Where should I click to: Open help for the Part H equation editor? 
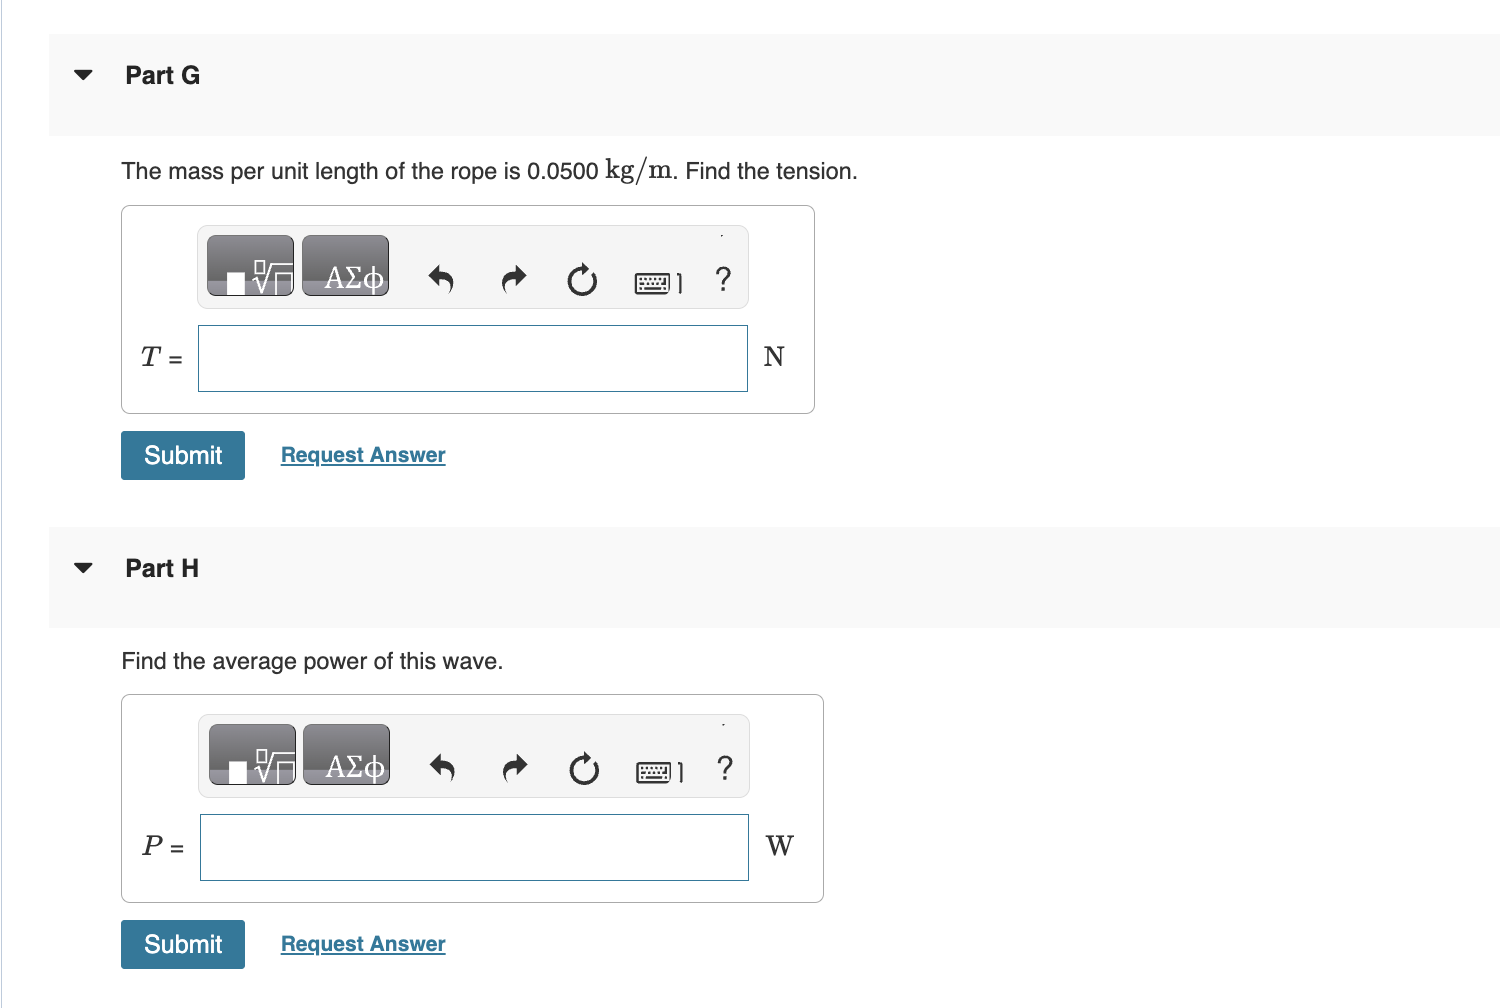pyautogui.click(x=724, y=770)
